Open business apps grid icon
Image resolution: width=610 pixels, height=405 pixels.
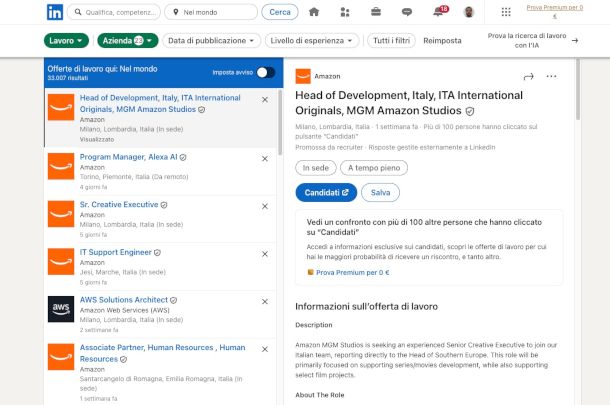(506, 12)
